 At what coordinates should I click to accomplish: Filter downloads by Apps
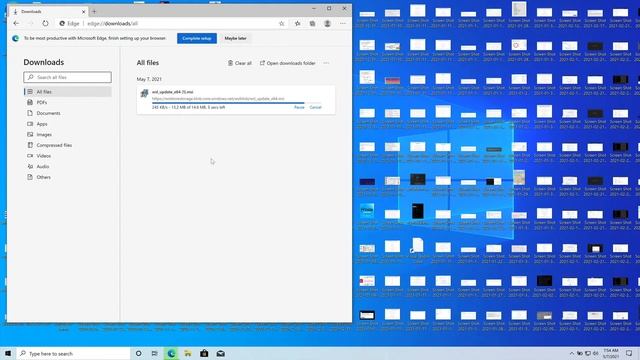67,124
